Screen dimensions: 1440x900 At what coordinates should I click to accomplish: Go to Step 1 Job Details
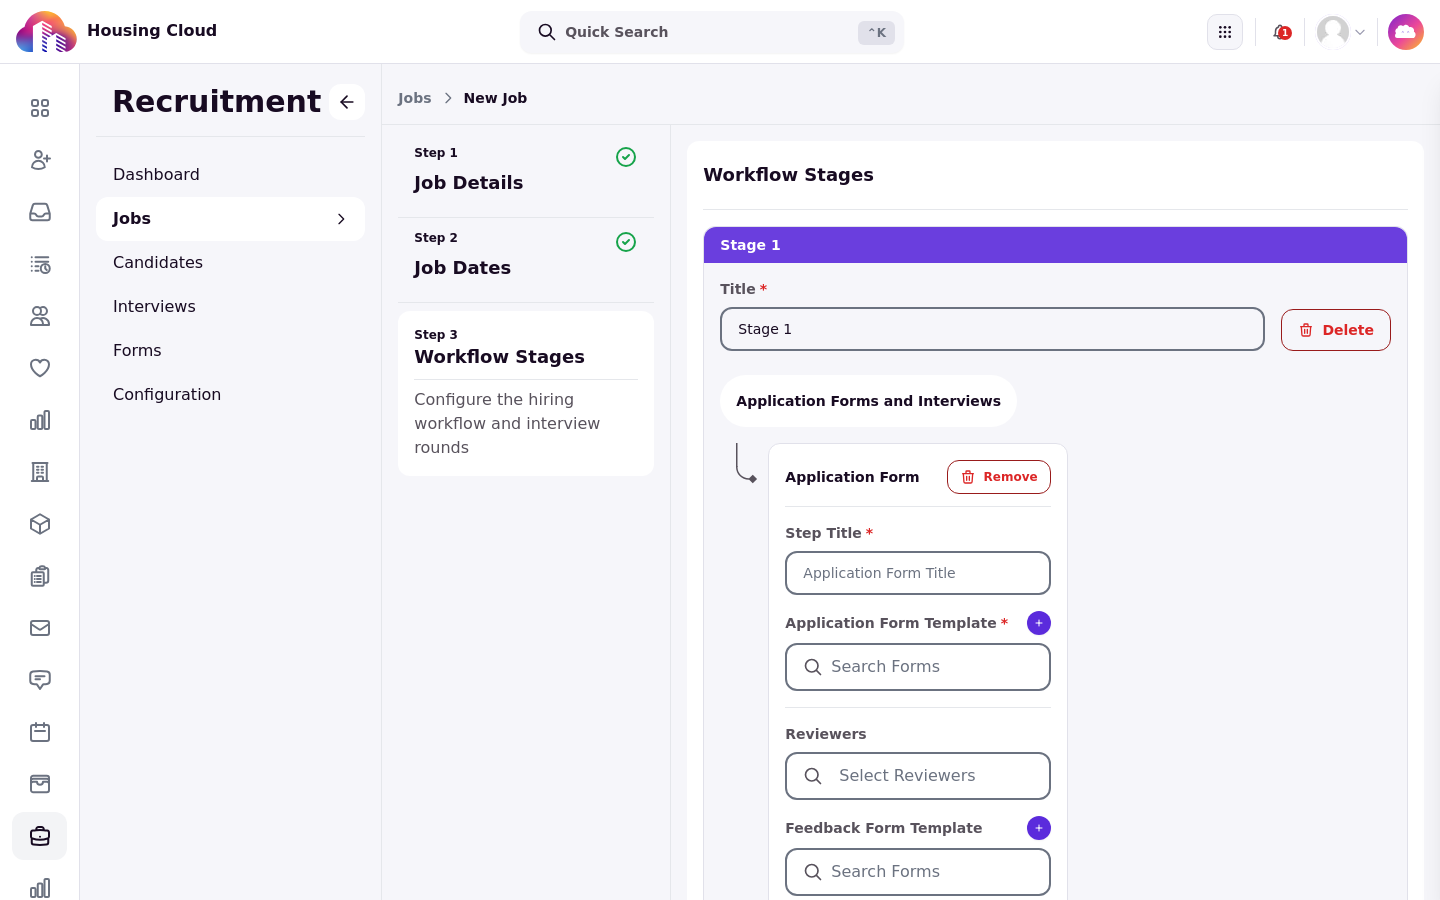point(526,171)
